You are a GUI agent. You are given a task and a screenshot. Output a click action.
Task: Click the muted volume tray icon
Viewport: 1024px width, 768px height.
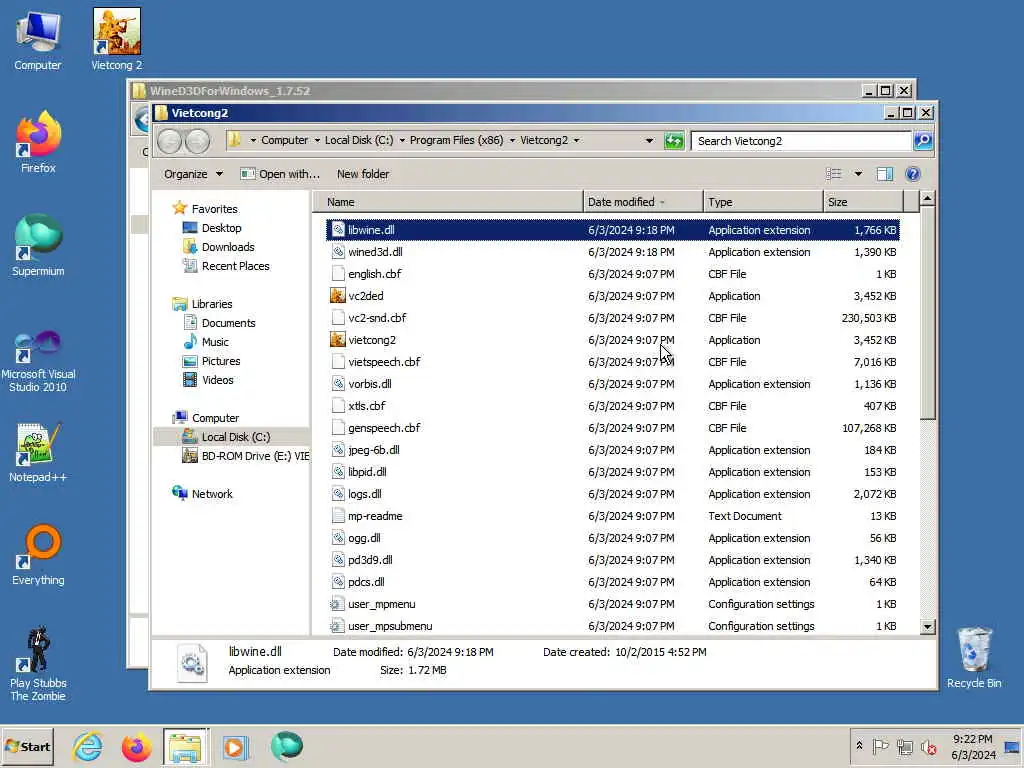(x=928, y=746)
